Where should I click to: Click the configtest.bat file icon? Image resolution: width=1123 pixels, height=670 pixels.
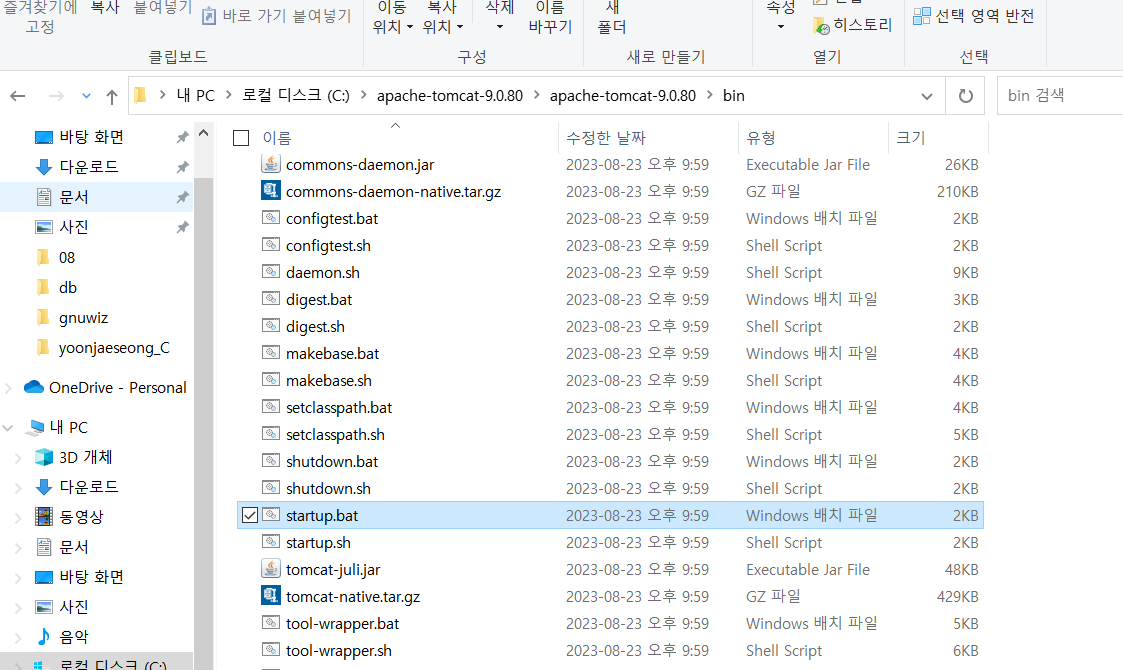click(271, 218)
